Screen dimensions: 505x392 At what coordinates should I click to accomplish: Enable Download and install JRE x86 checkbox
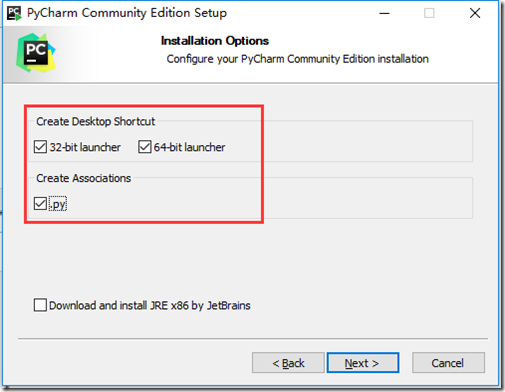[x=40, y=305]
